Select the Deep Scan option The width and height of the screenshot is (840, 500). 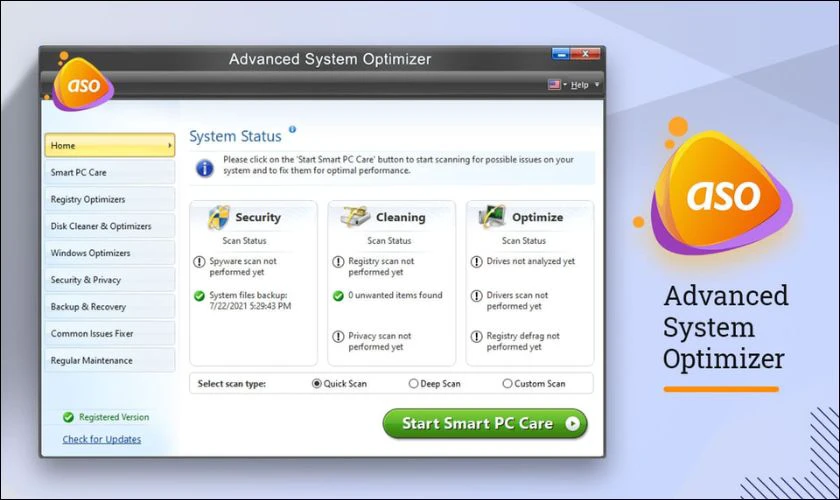pos(414,383)
